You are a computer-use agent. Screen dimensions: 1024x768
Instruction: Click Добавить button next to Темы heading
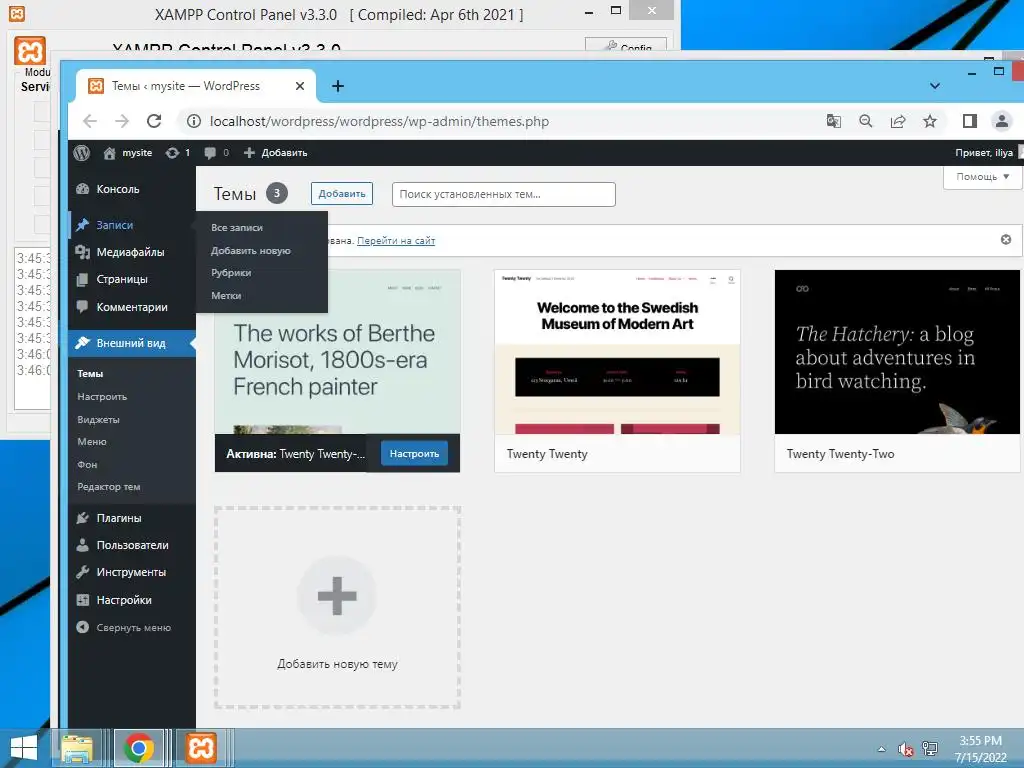click(342, 194)
